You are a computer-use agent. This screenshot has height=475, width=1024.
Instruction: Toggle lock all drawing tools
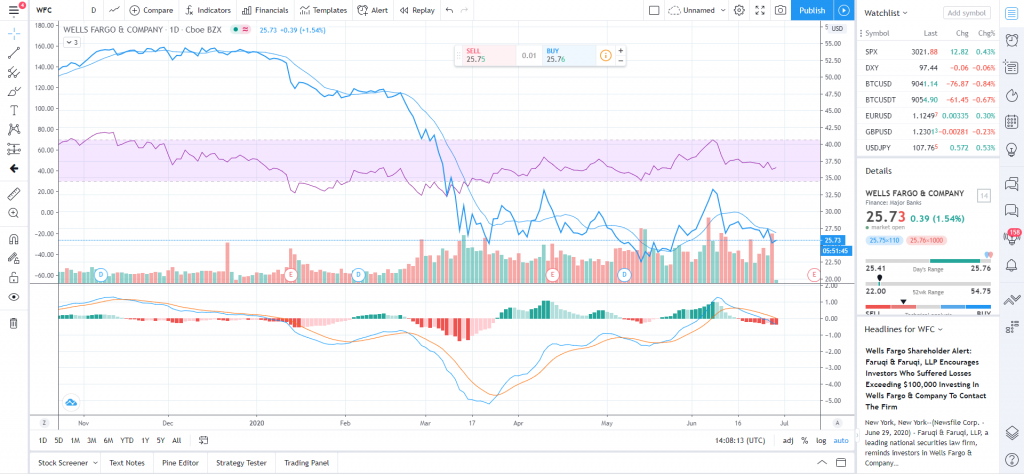click(14, 278)
